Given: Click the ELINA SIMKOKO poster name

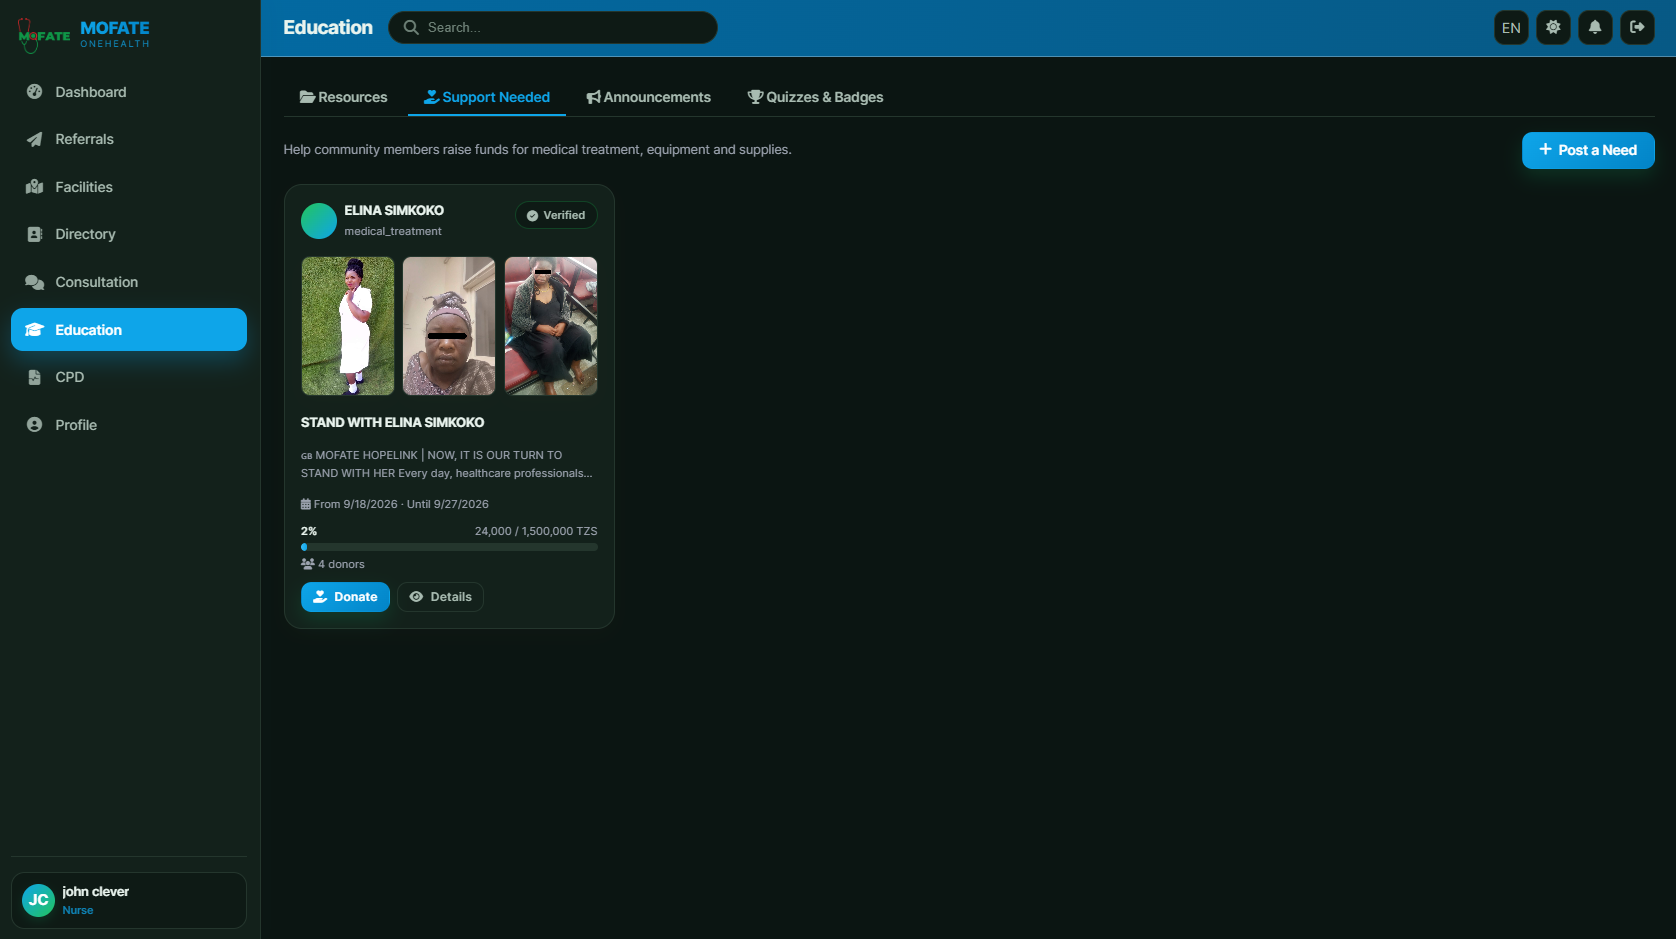Looking at the screenshot, I should (394, 210).
